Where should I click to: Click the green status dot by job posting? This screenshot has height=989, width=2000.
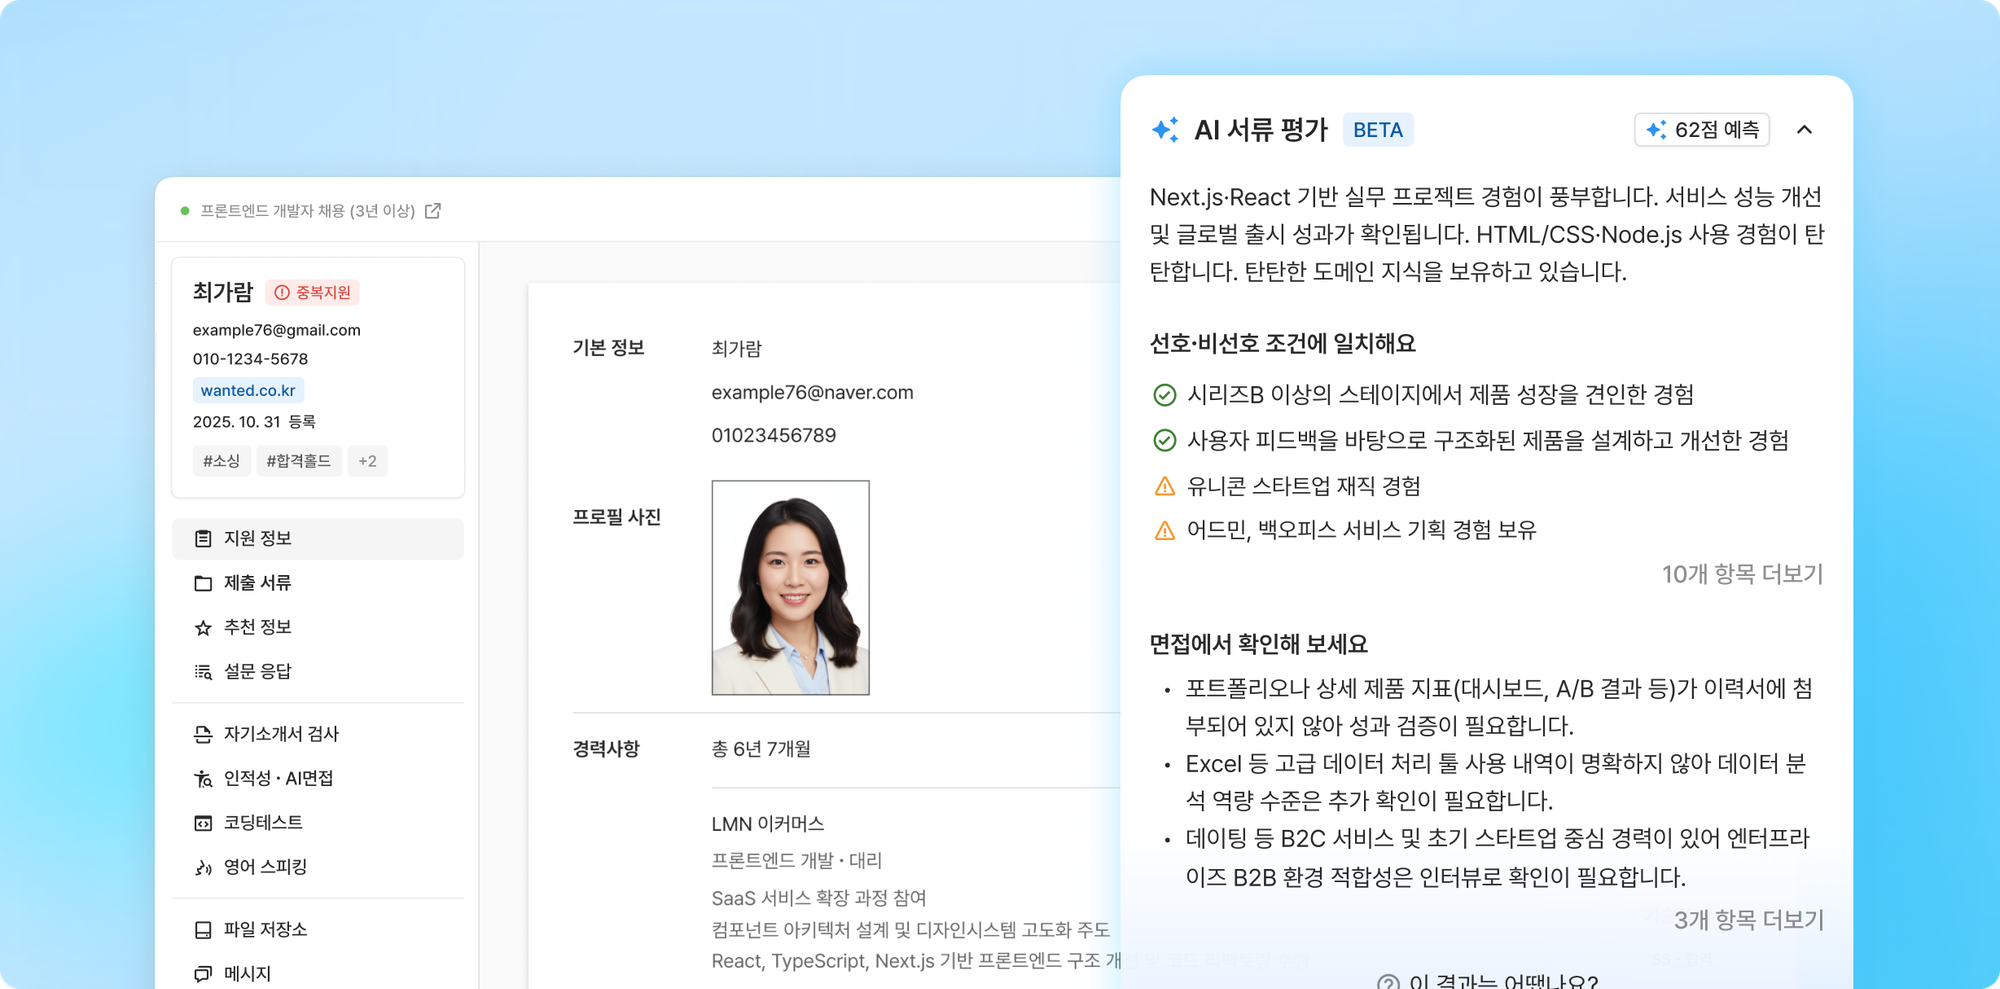(185, 211)
